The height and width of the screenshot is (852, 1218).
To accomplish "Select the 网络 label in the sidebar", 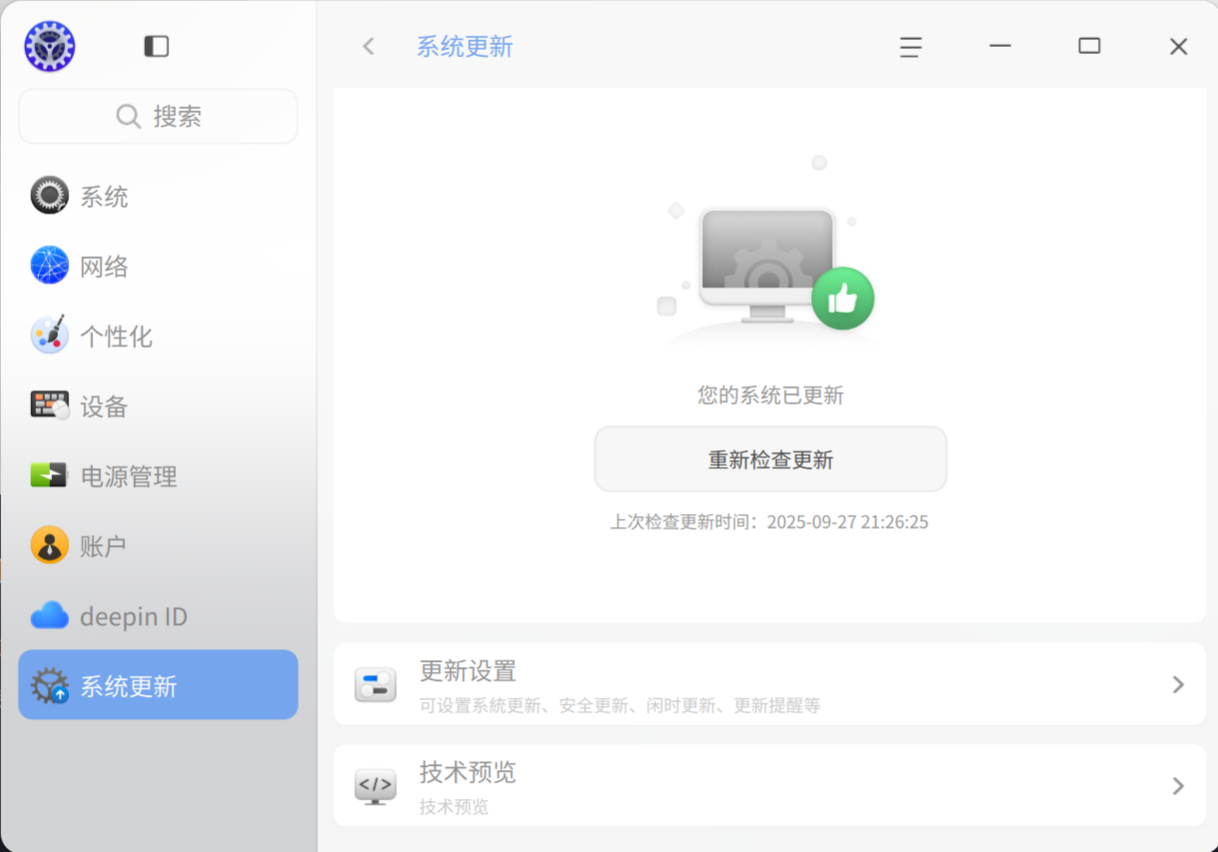I will (104, 267).
